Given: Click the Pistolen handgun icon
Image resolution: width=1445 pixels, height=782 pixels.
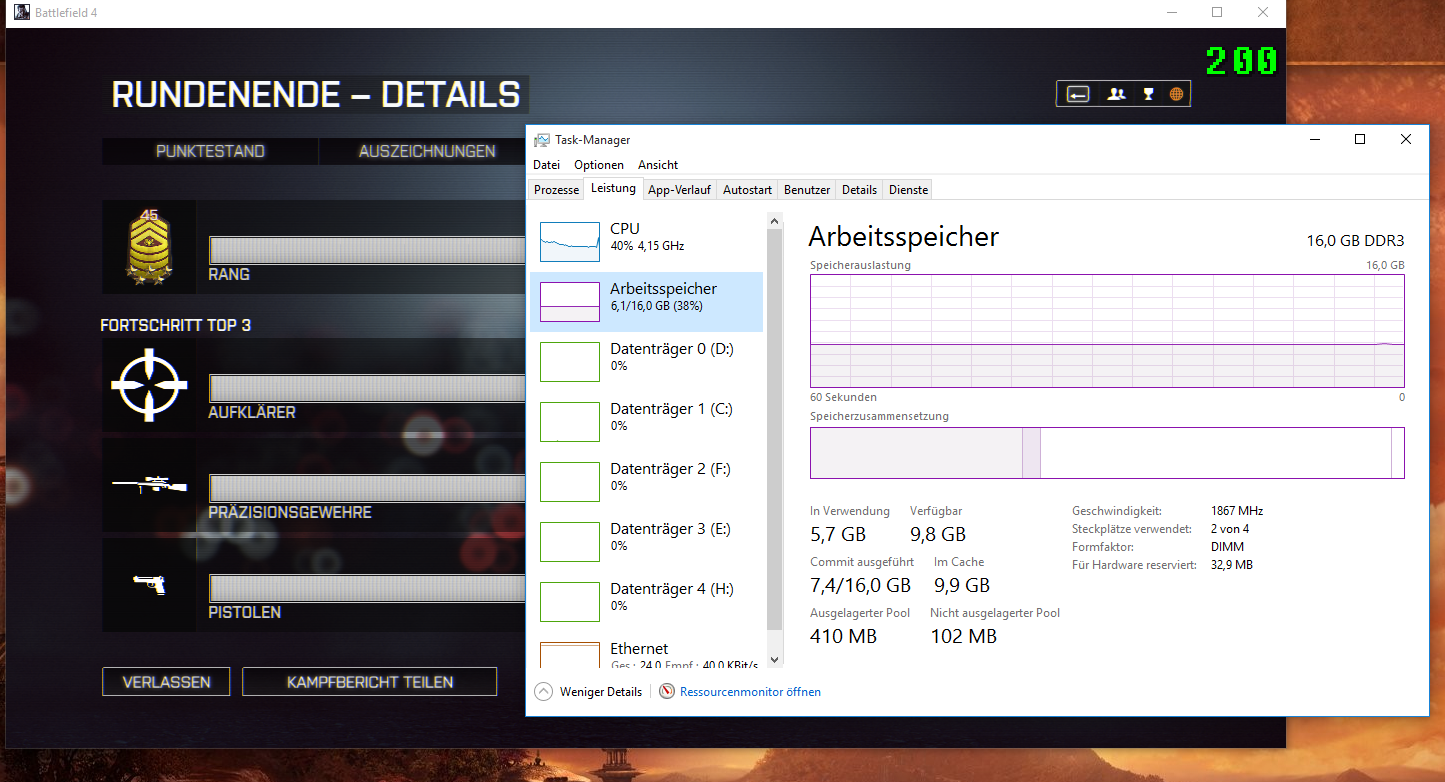Looking at the screenshot, I should 148,584.
